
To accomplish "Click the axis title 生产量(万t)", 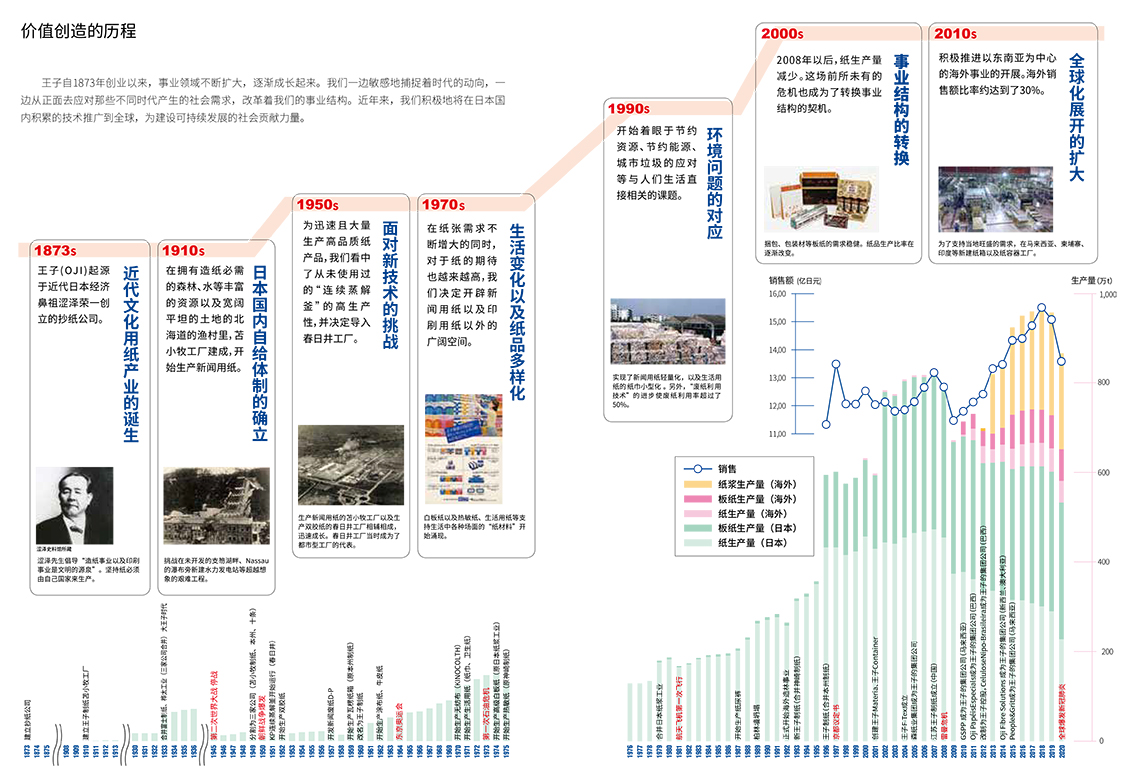I will [1091, 280].
